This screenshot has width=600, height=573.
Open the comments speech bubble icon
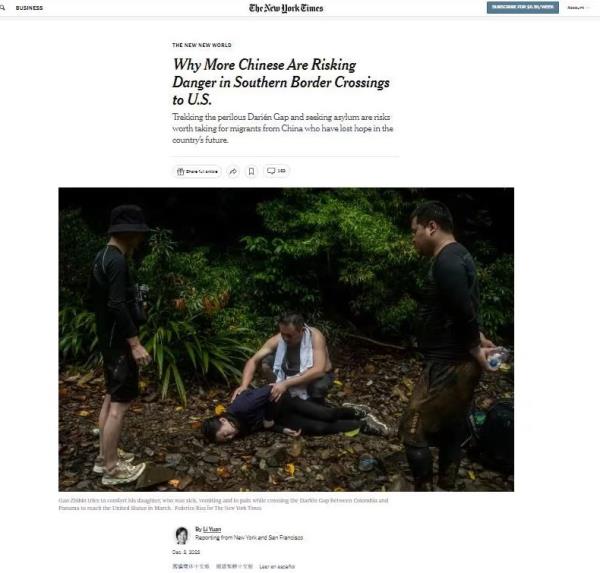pos(276,171)
